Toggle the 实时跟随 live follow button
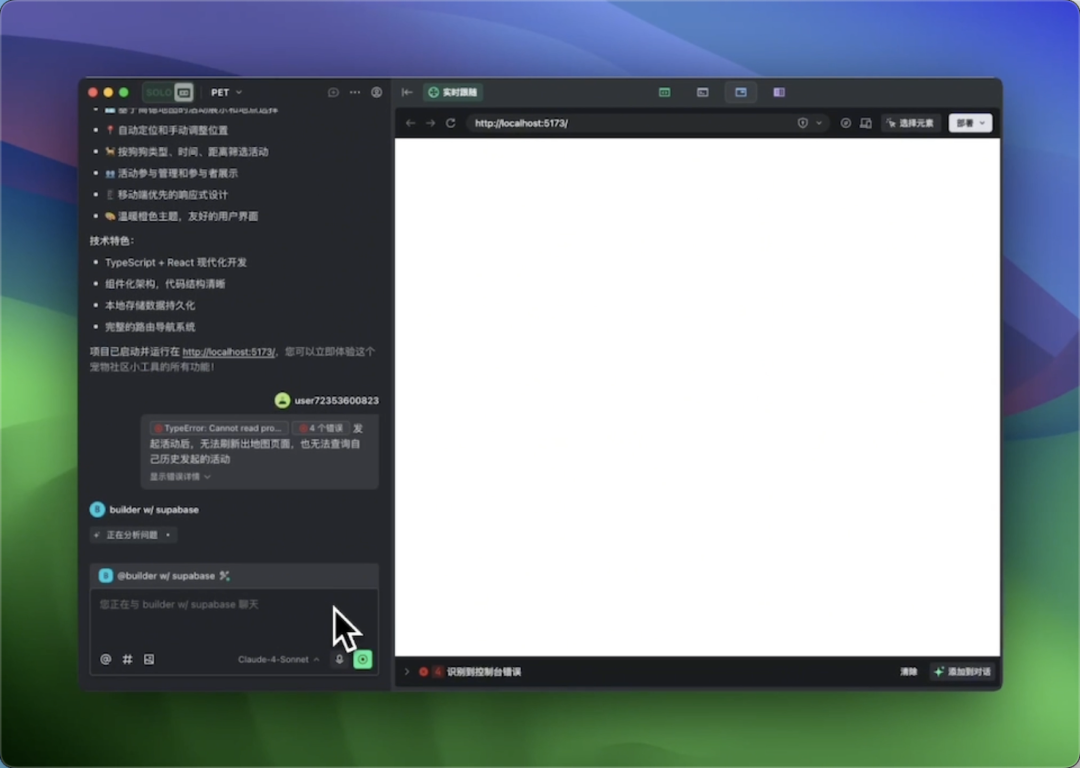Screen dimensions: 1080x768 (453, 92)
